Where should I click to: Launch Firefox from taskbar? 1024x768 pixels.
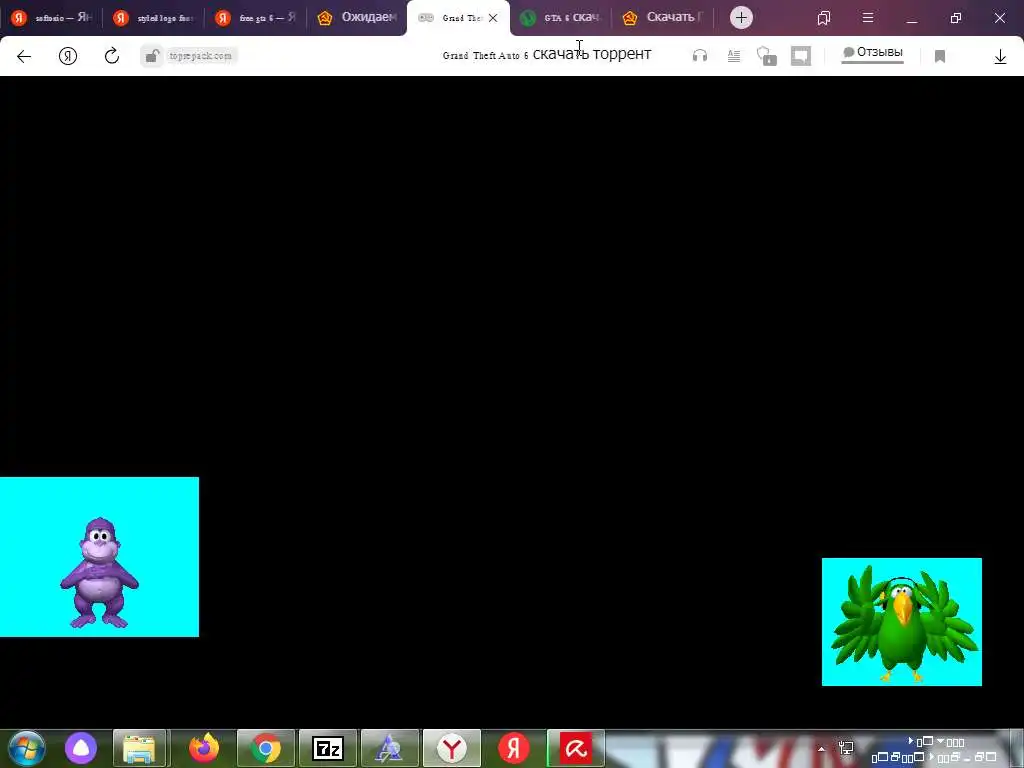pyautogui.click(x=204, y=748)
